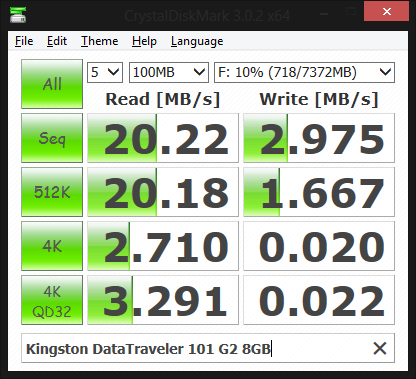Open the Language menu

coord(197,41)
